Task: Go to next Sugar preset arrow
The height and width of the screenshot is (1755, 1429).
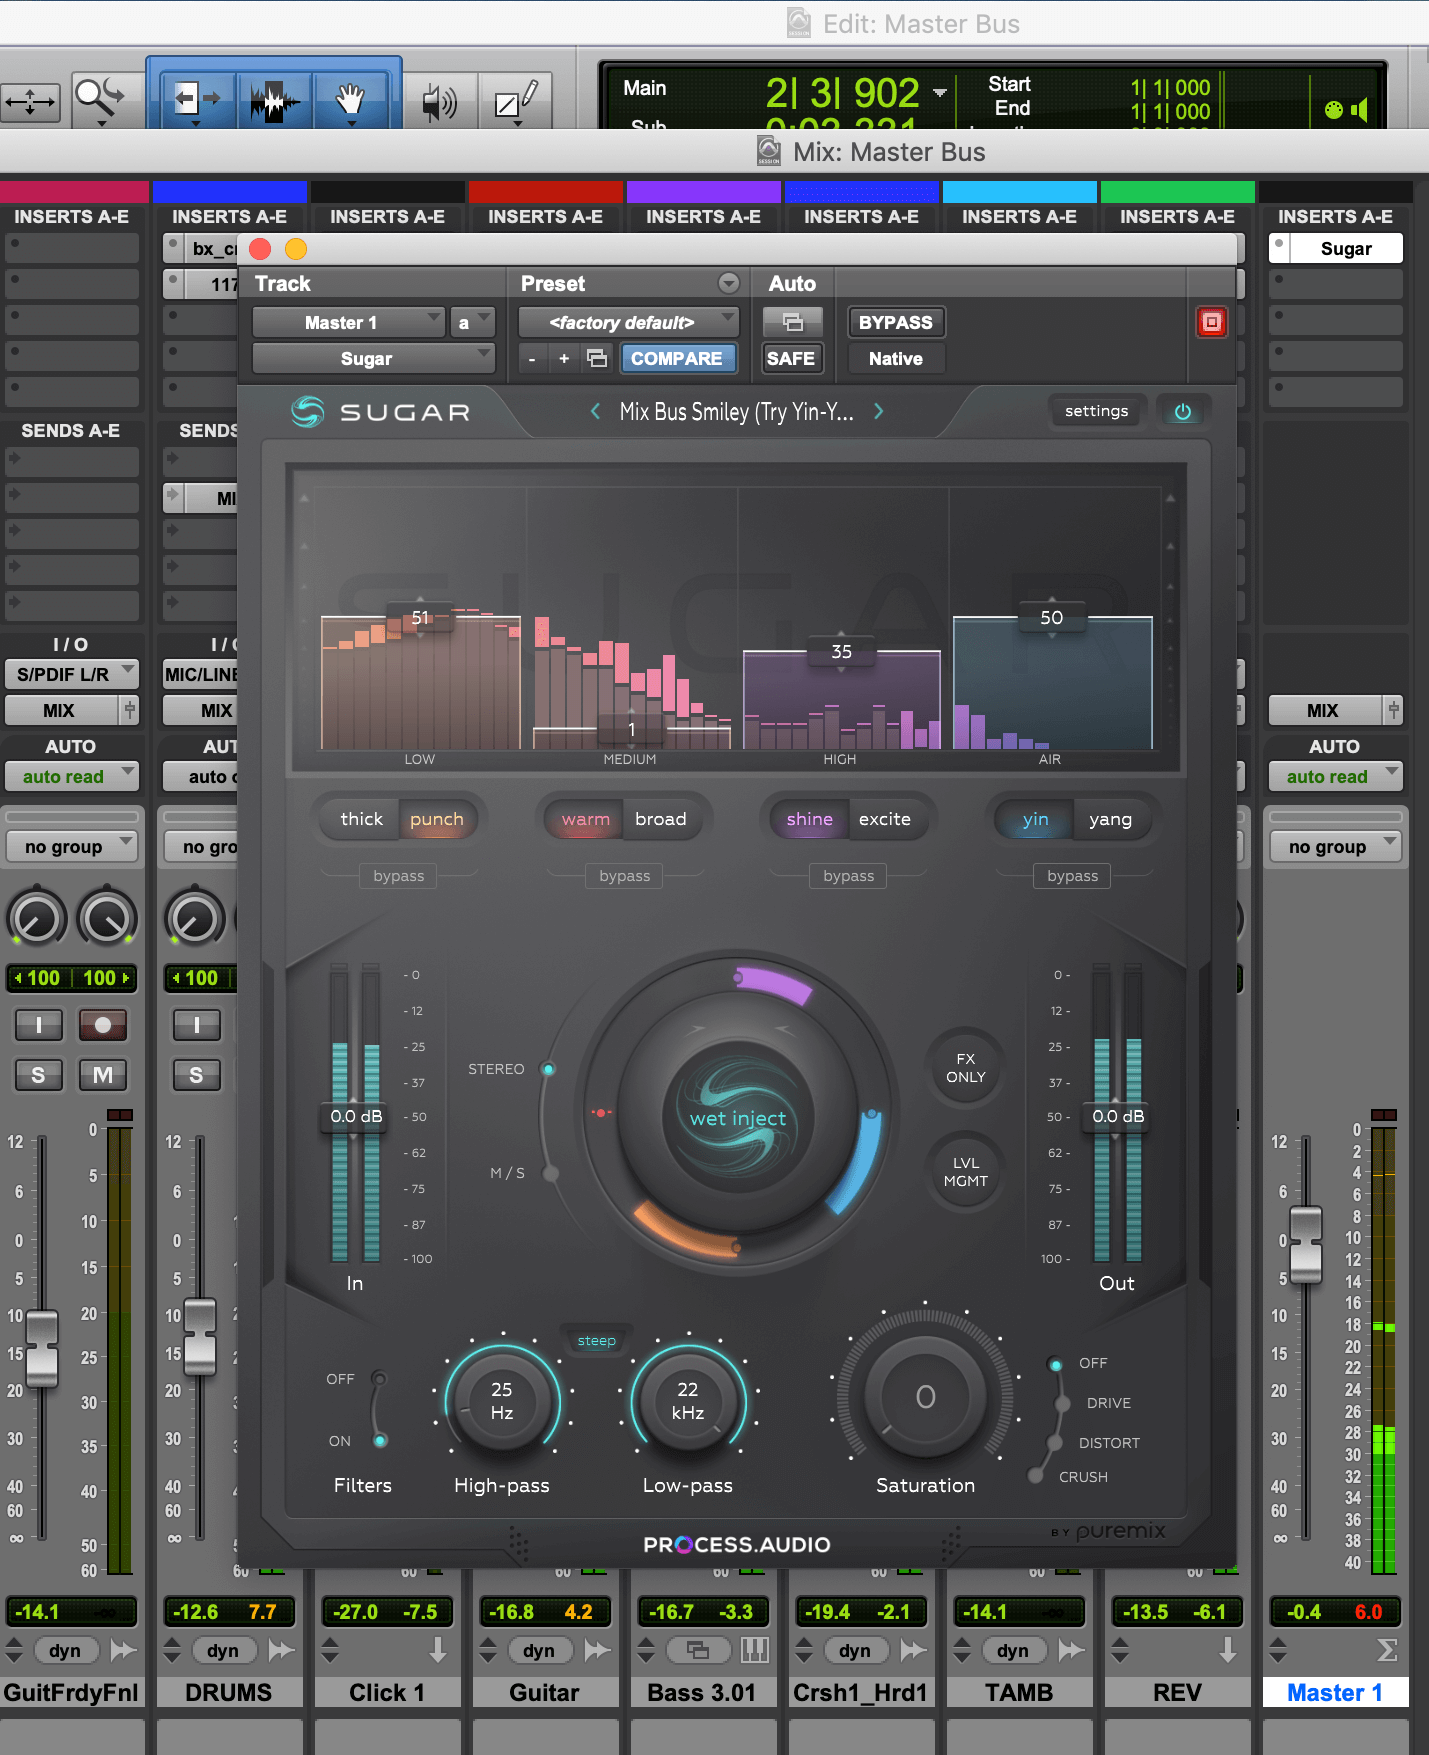Action: [879, 411]
